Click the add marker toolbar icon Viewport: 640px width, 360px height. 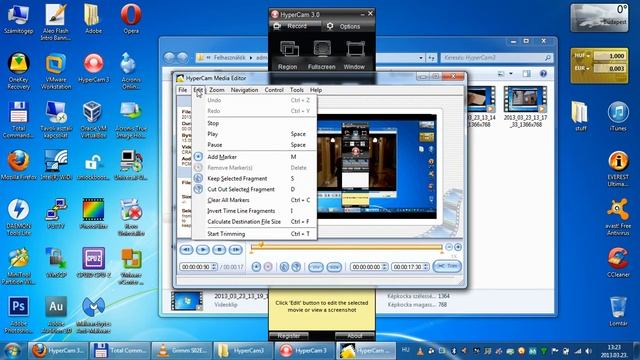[256, 267]
